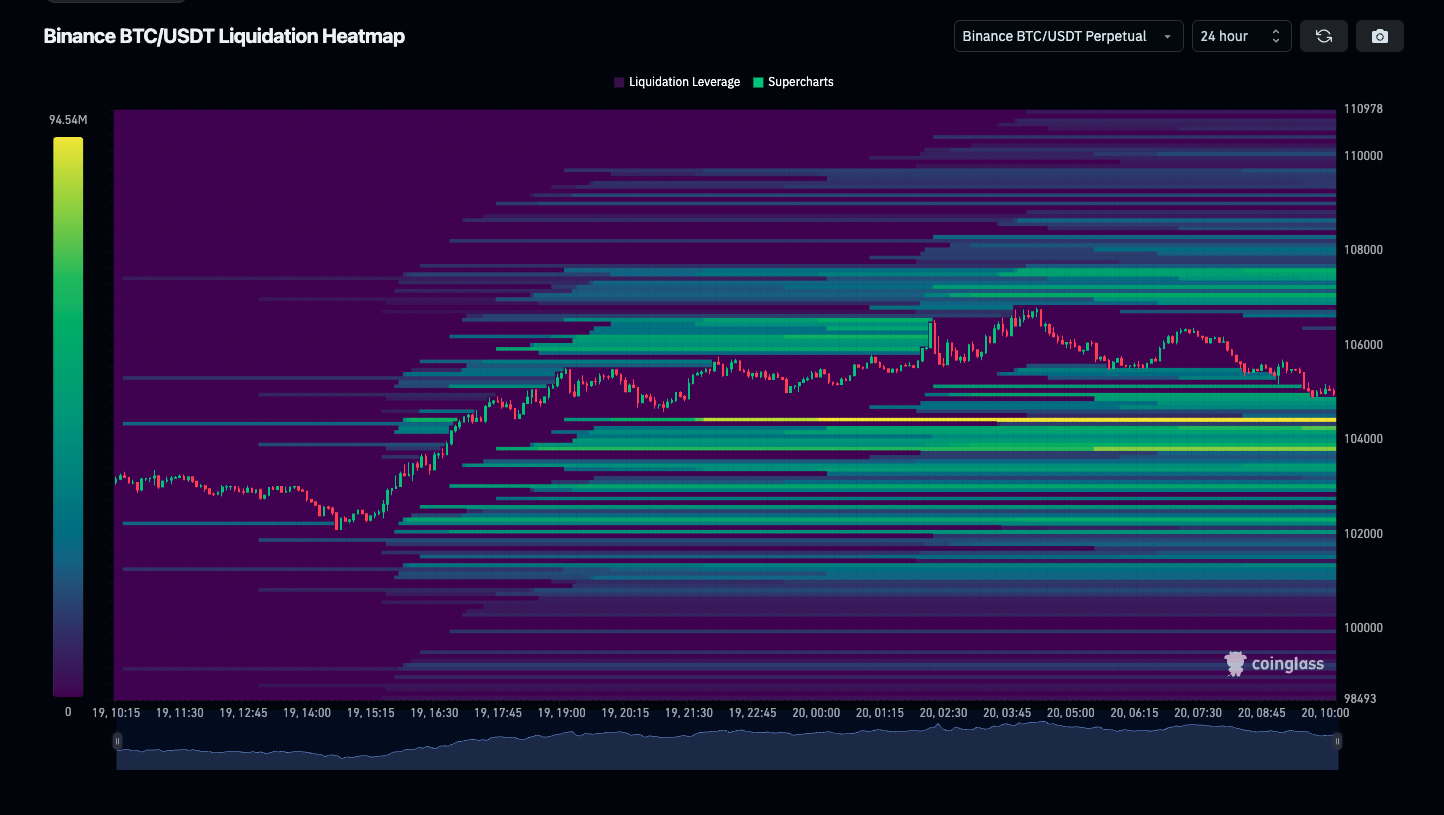Screen dimensions: 1444x815
Task: Click the 100000 price axis label
Action: [1363, 628]
